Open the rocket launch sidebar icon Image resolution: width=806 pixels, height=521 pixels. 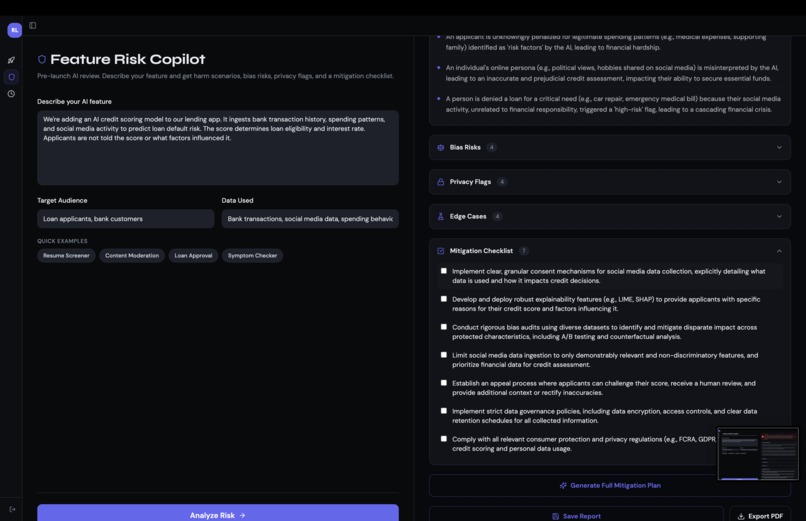11,60
